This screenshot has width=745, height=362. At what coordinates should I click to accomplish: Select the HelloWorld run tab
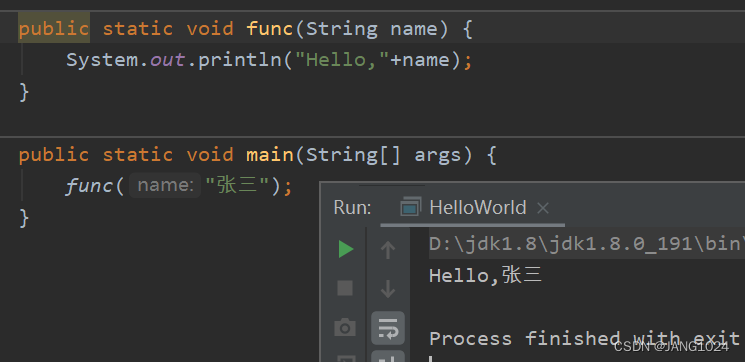473,208
